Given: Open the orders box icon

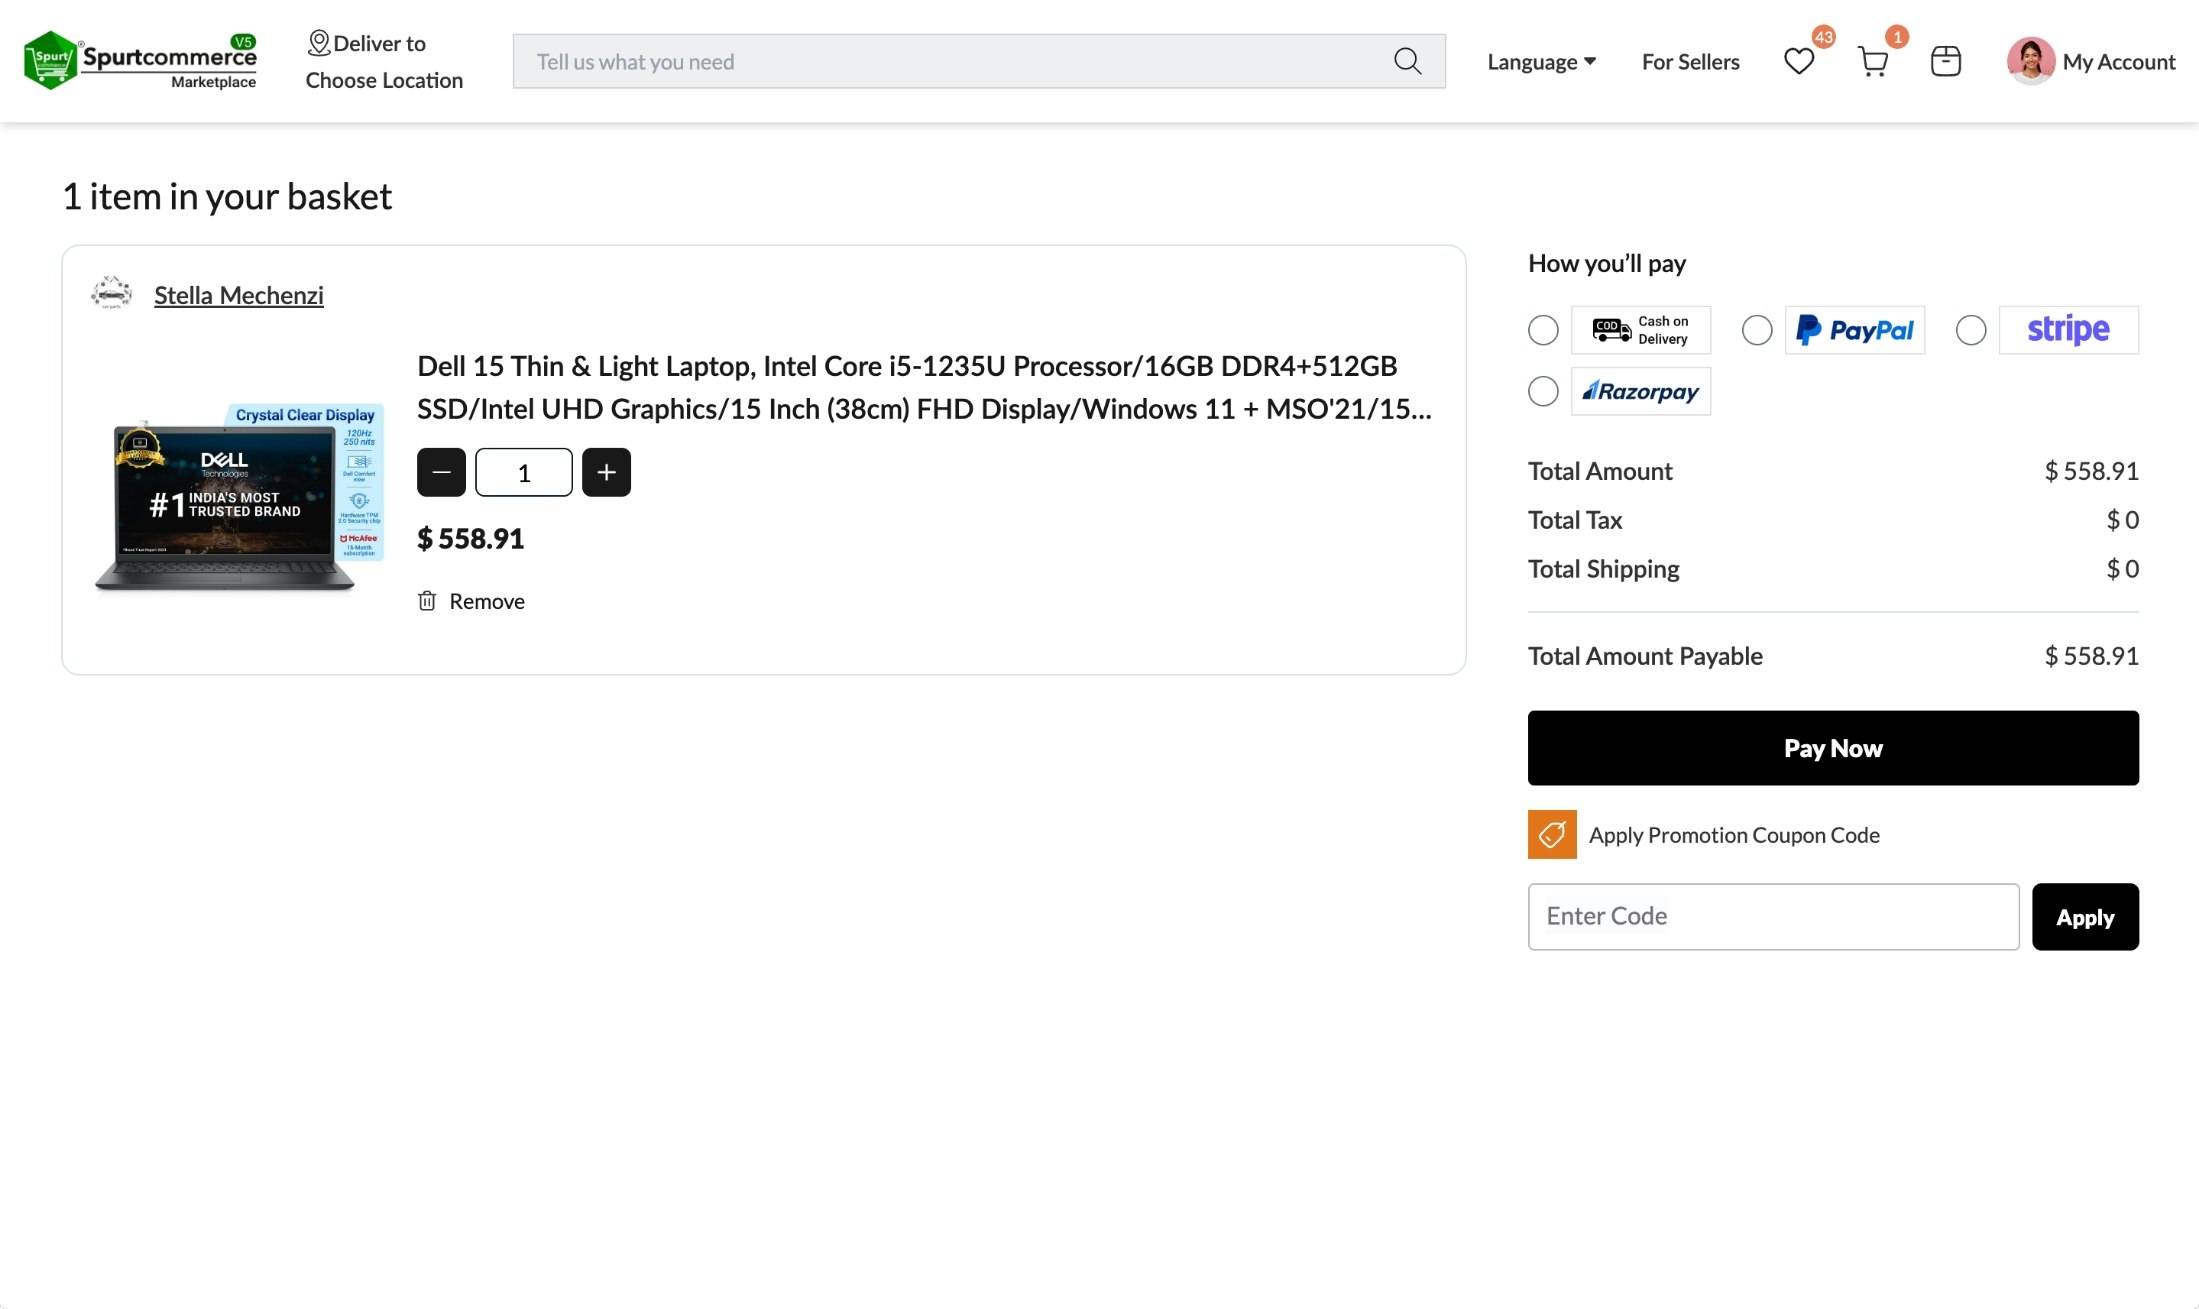Looking at the screenshot, I should [1946, 61].
